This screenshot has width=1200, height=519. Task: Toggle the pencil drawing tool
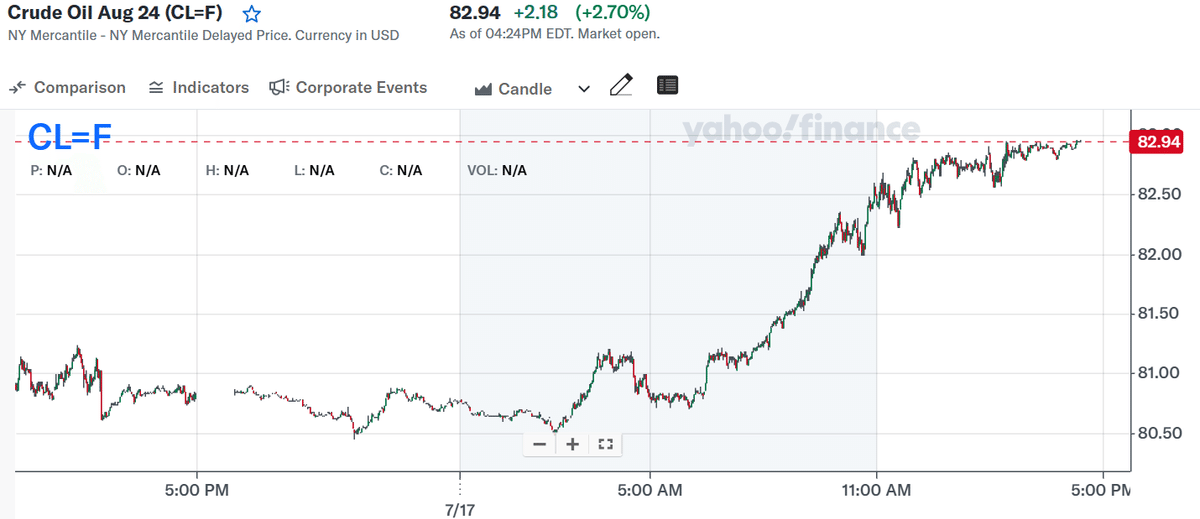[x=621, y=86]
